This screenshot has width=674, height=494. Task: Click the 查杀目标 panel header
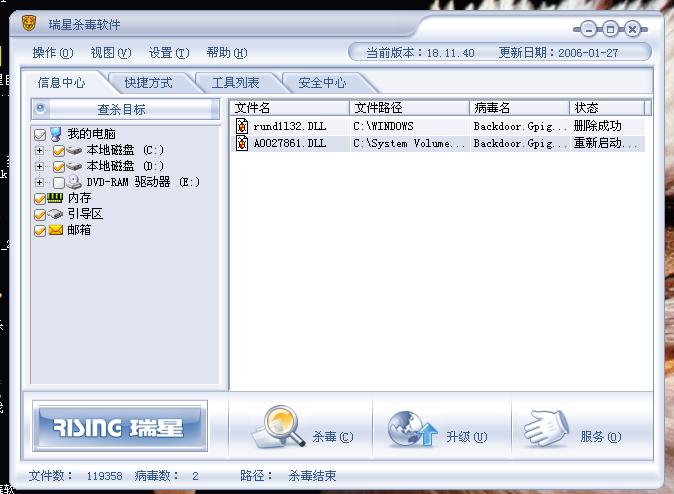tap(126, 109)
